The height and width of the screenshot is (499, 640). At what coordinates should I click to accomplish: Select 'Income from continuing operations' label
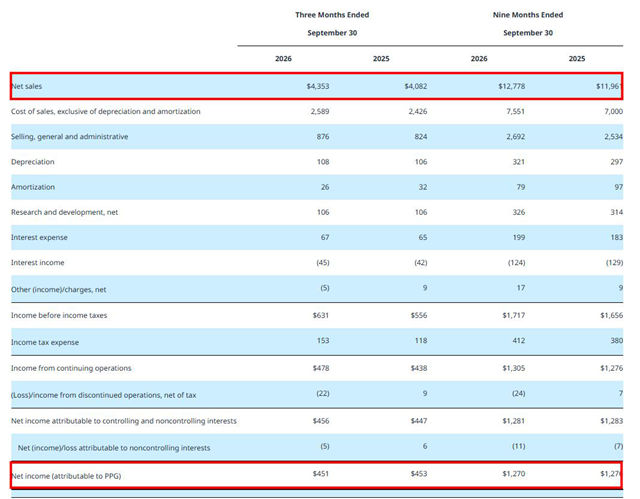tap(71, 368)
